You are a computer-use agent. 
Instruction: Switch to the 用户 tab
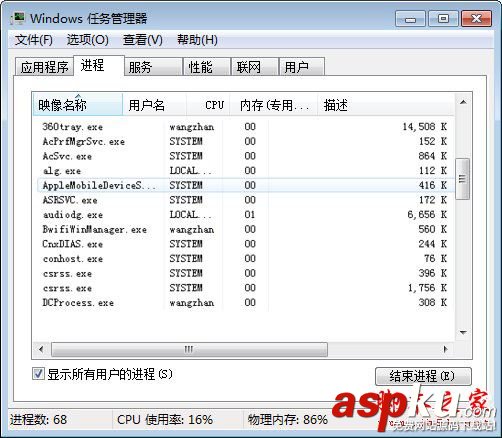(302, 67)
